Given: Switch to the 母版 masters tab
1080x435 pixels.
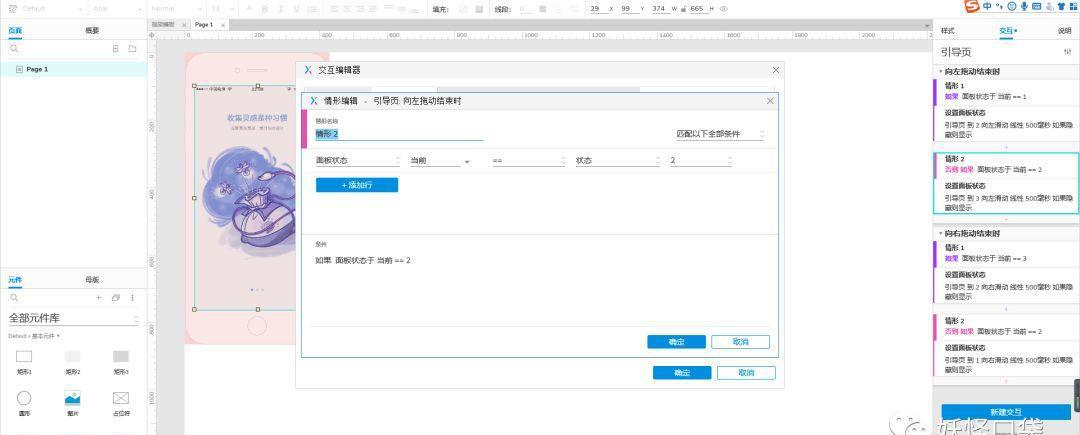Looking at the screenshot, I should click(x=92, y=280).
